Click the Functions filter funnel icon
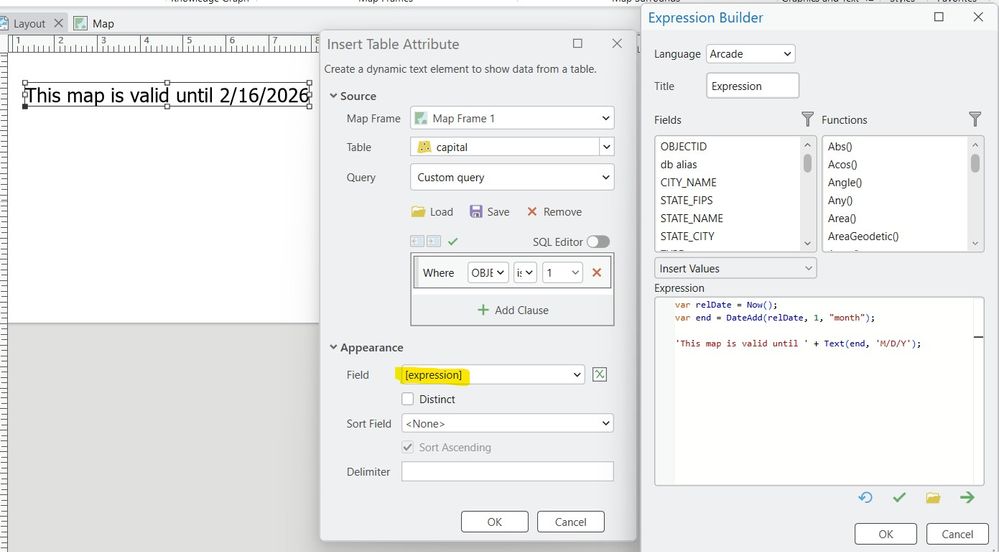 (x=975, y=119)
